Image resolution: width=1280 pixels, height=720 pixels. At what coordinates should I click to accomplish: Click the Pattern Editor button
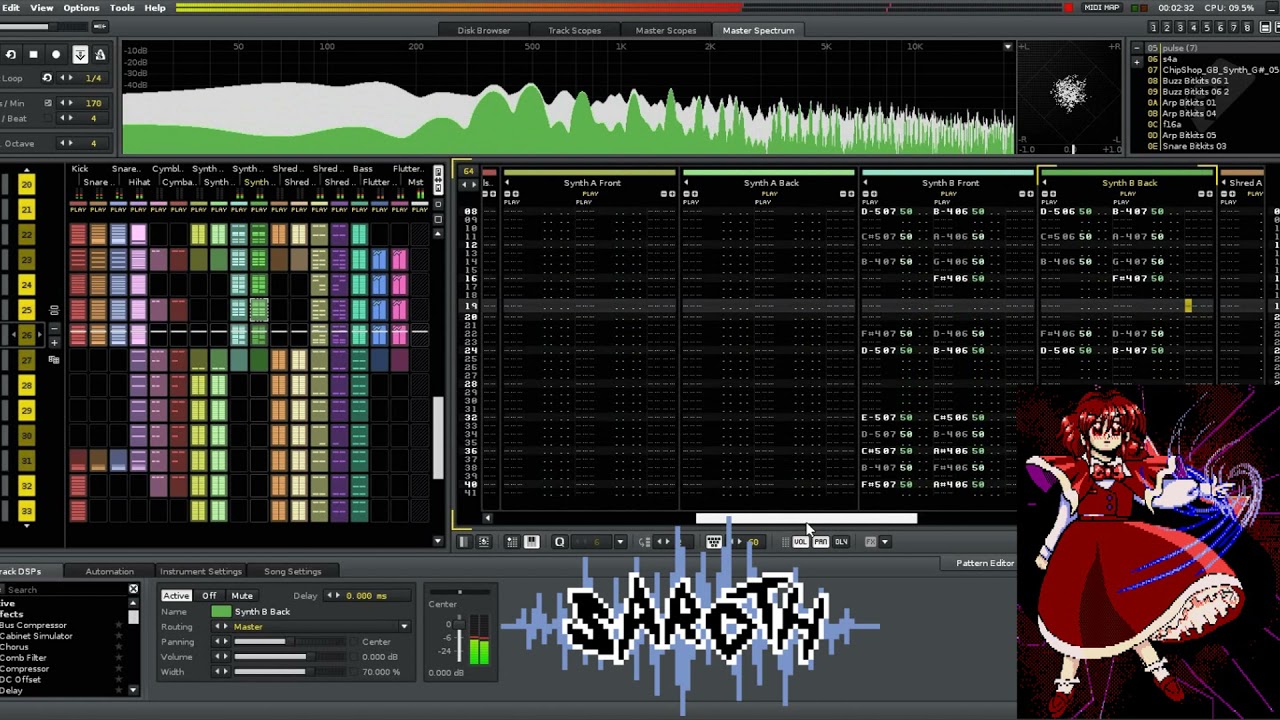[x=984, y=563]
